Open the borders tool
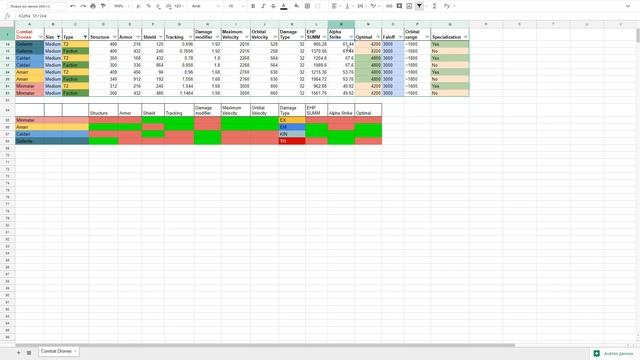640x360 pixels. click(x=307, y=6)
